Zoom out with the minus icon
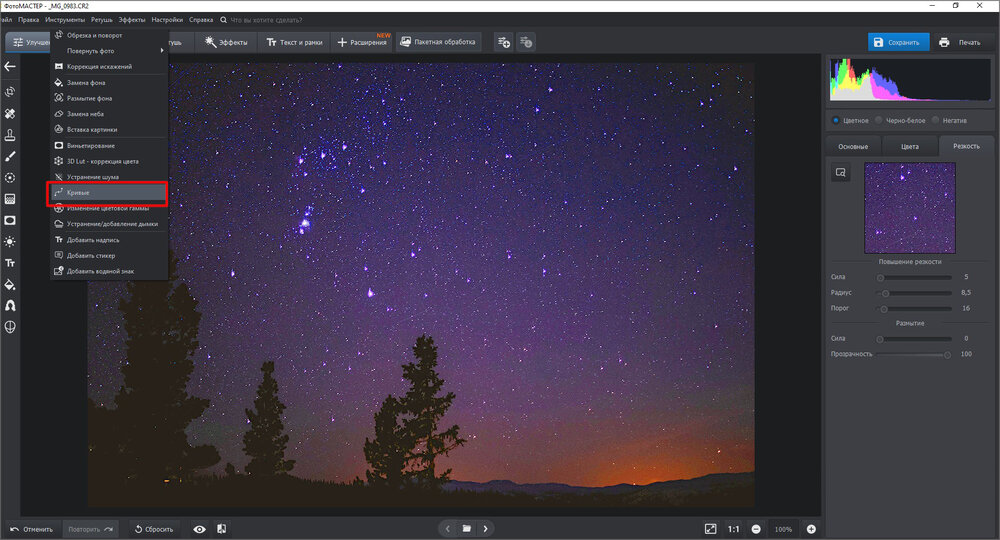 point(756,529)
